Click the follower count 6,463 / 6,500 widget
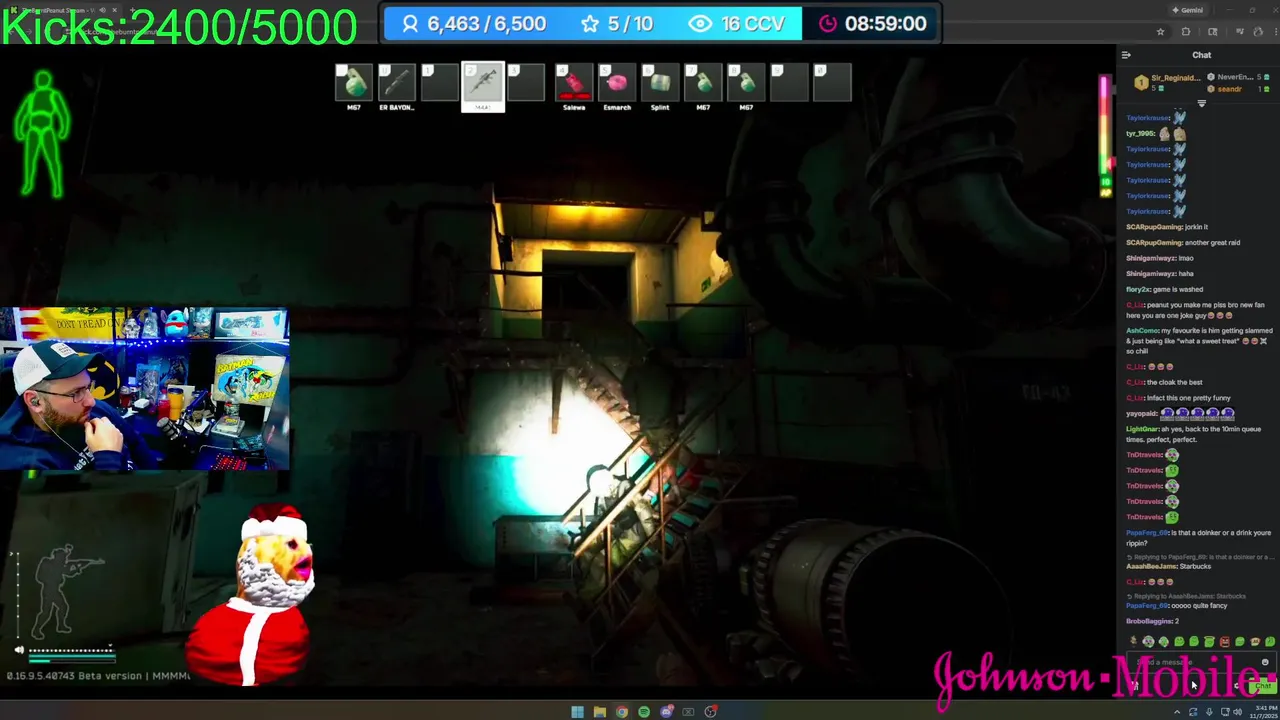Viewport: 1280px width, 720px height. click(473, 23)
